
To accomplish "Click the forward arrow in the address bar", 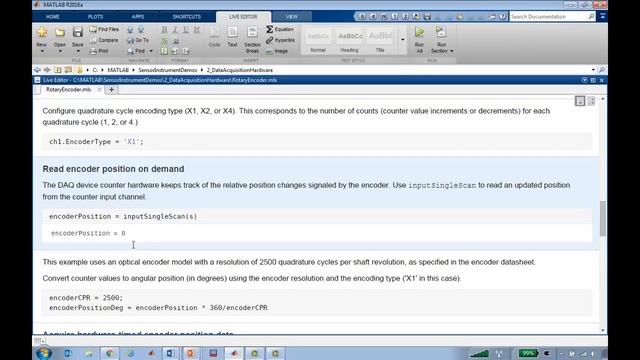I will (47, 70).
